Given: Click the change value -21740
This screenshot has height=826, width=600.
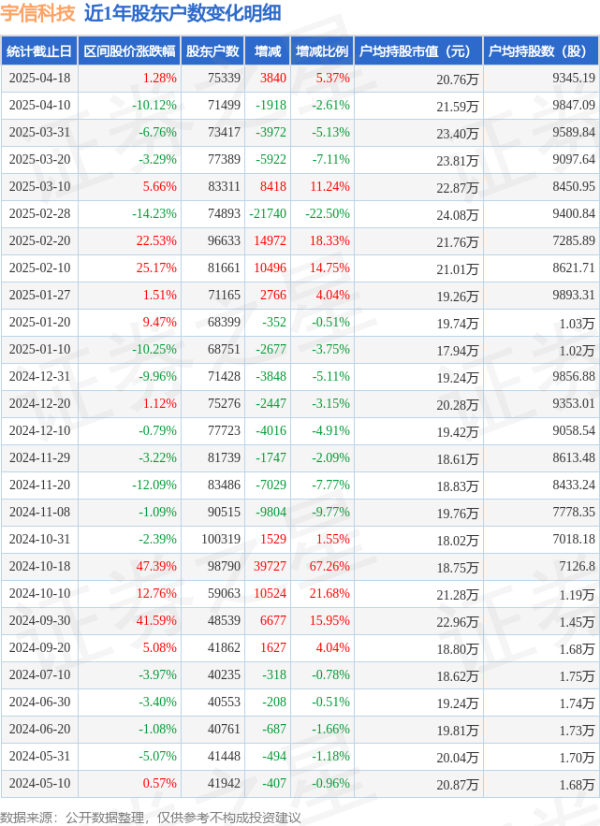Looking at the screenshot, I should (x=268, y=214).
